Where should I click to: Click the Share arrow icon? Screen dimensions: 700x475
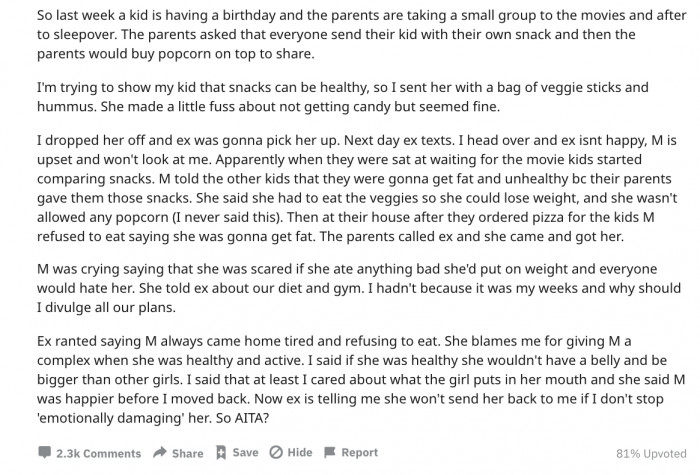160,453
